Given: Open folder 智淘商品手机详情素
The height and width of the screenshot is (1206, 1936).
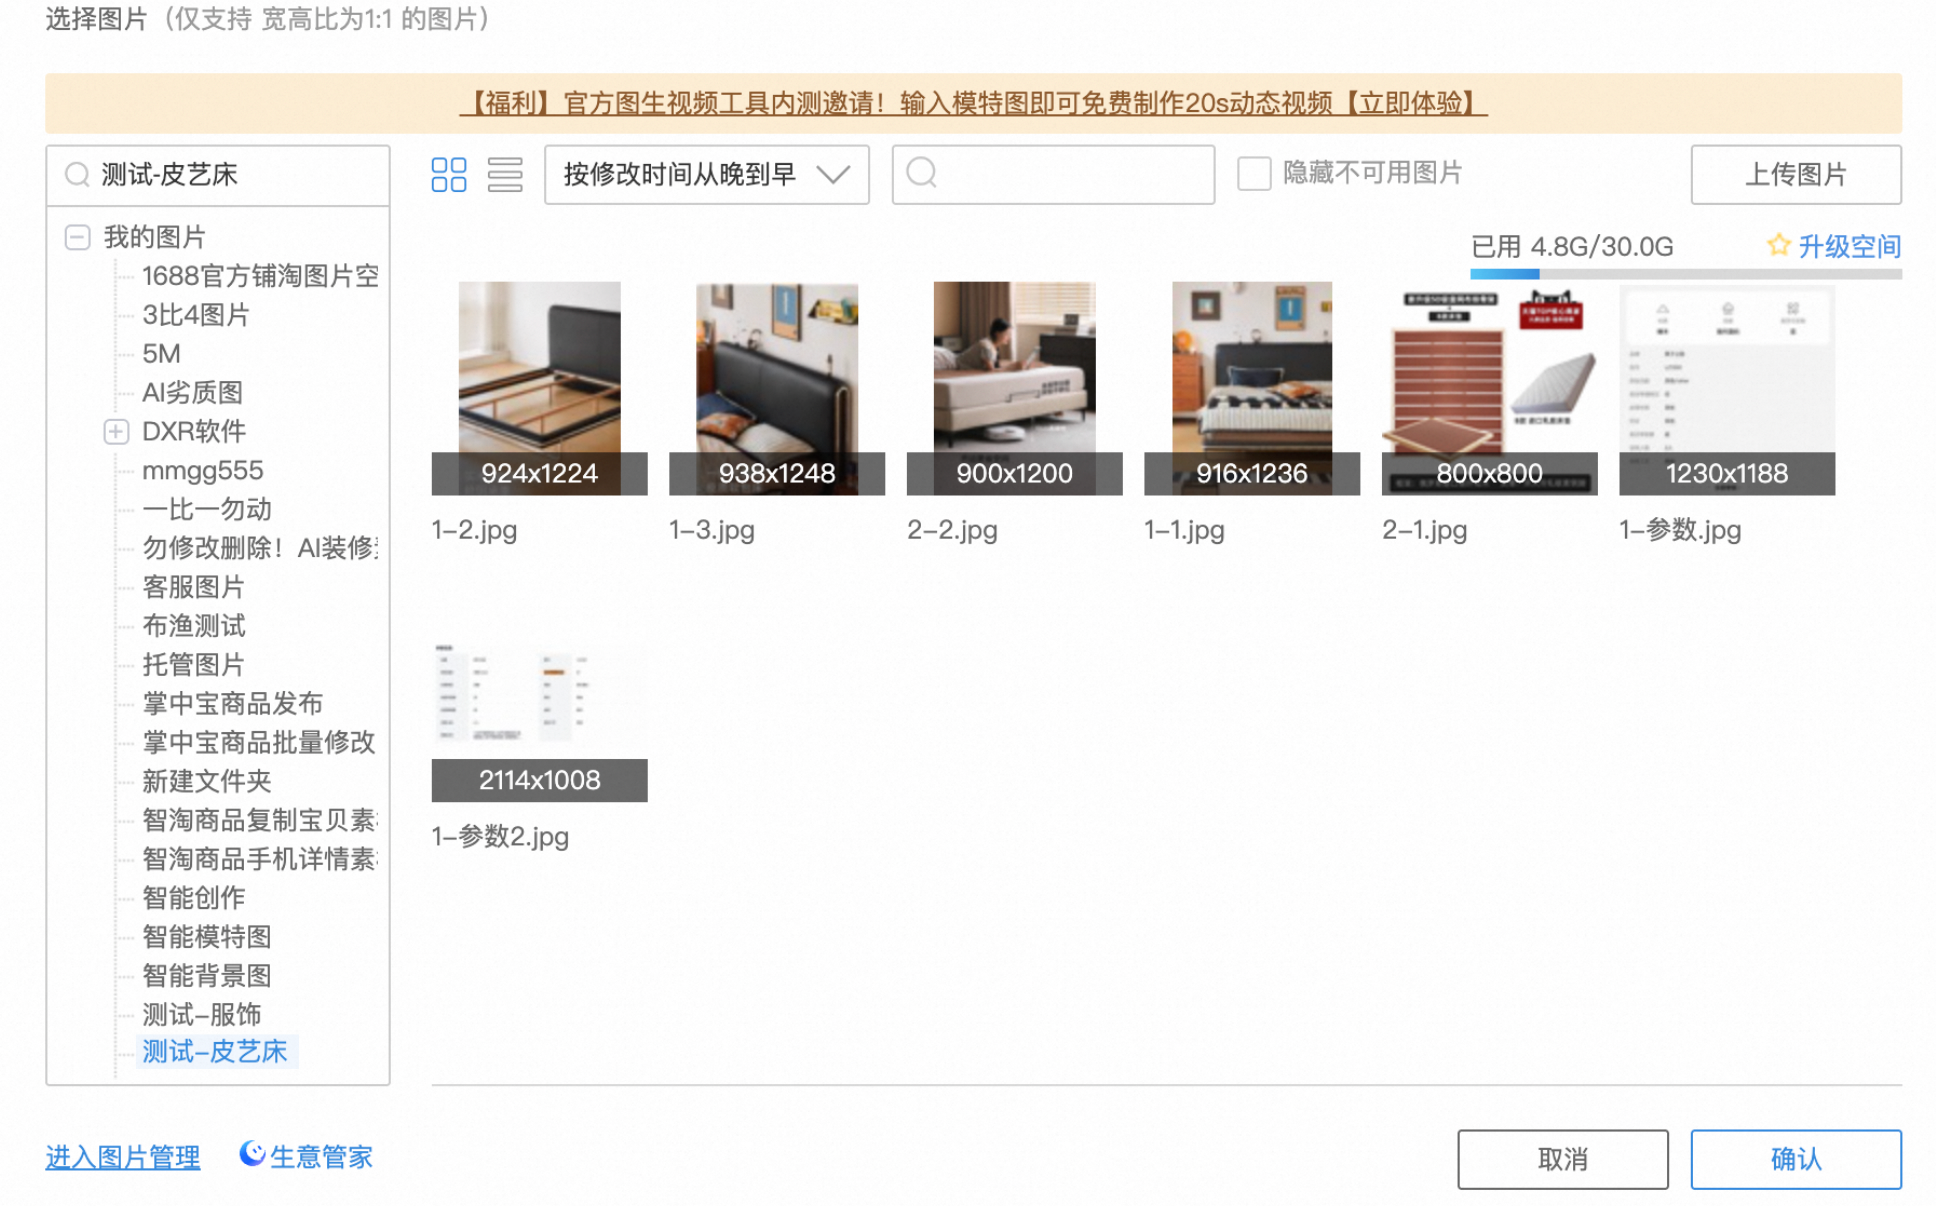Looking at the screenshot, I should point(260,859).
